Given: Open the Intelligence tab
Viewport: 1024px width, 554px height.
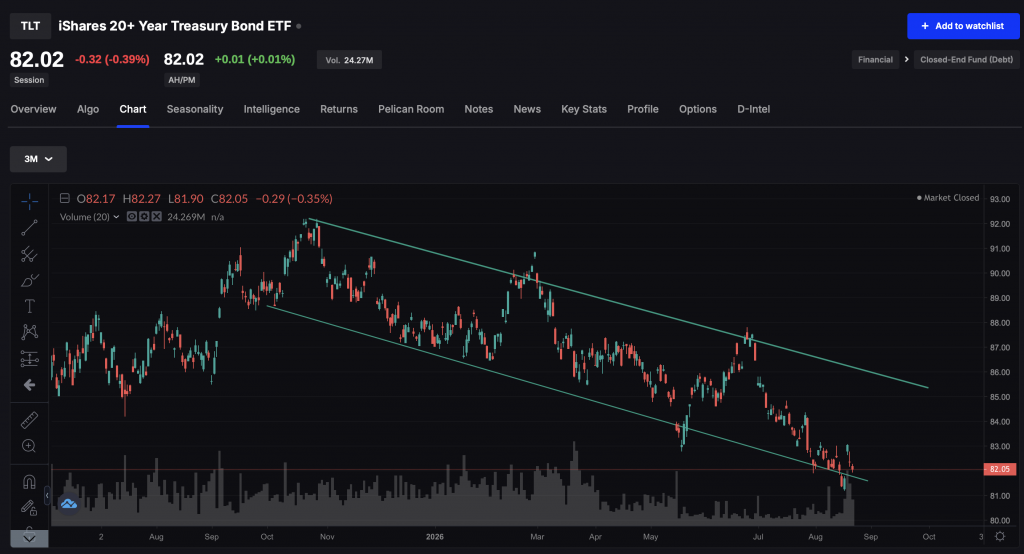Looking at the screenshot, I should pyautogui.click(x=272, y=109).
